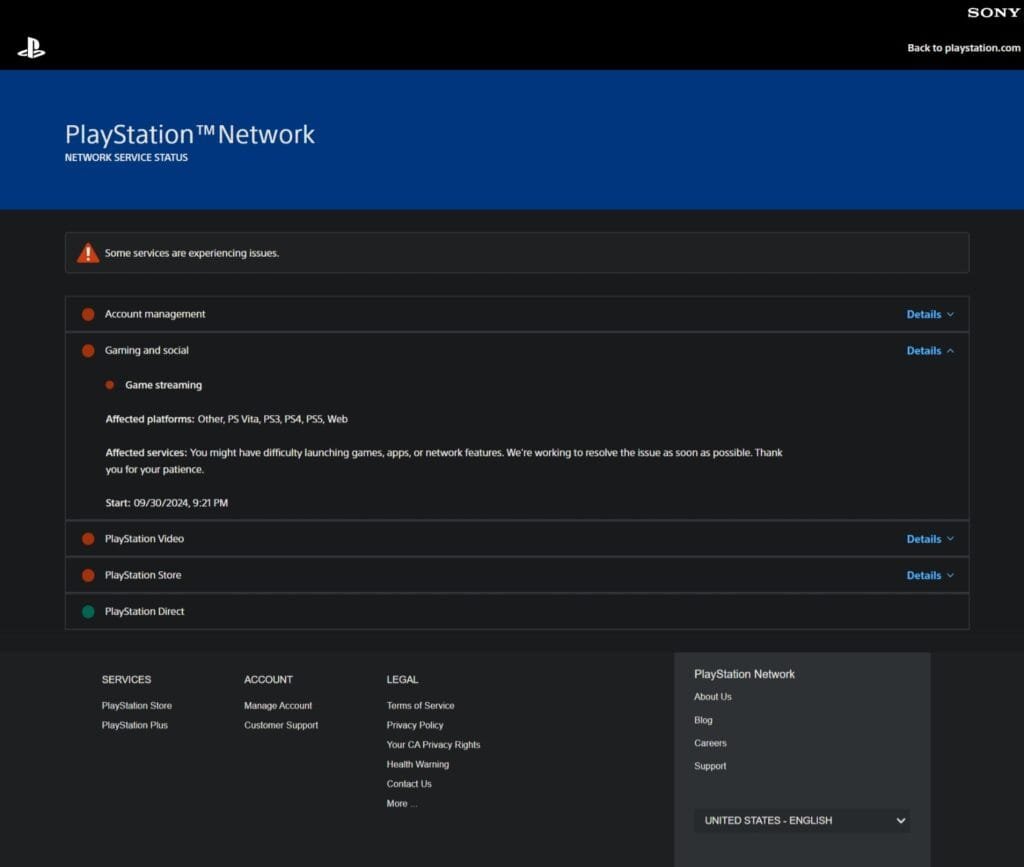This screenshot has height=867, width=1024.
Task: Open Contact Us link
Action: (409, 784)
